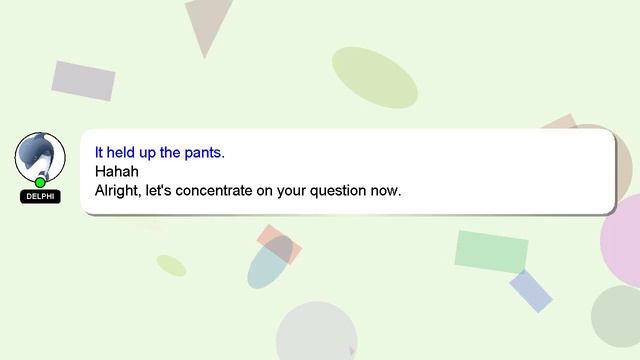Click the teal blue ellipse shape
This screenshot has width=640, height=360.
coord(269,263)
